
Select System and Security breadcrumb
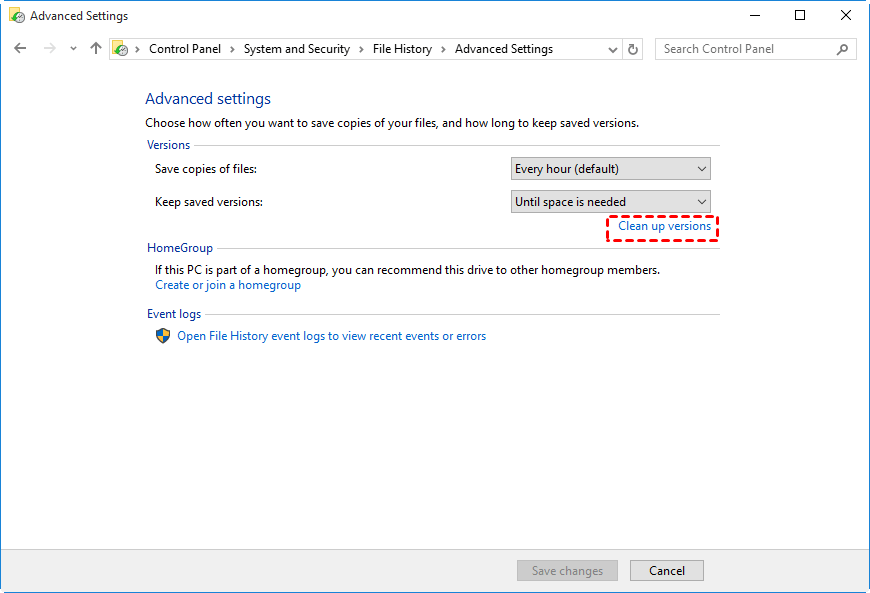click(x=296, y=49)
